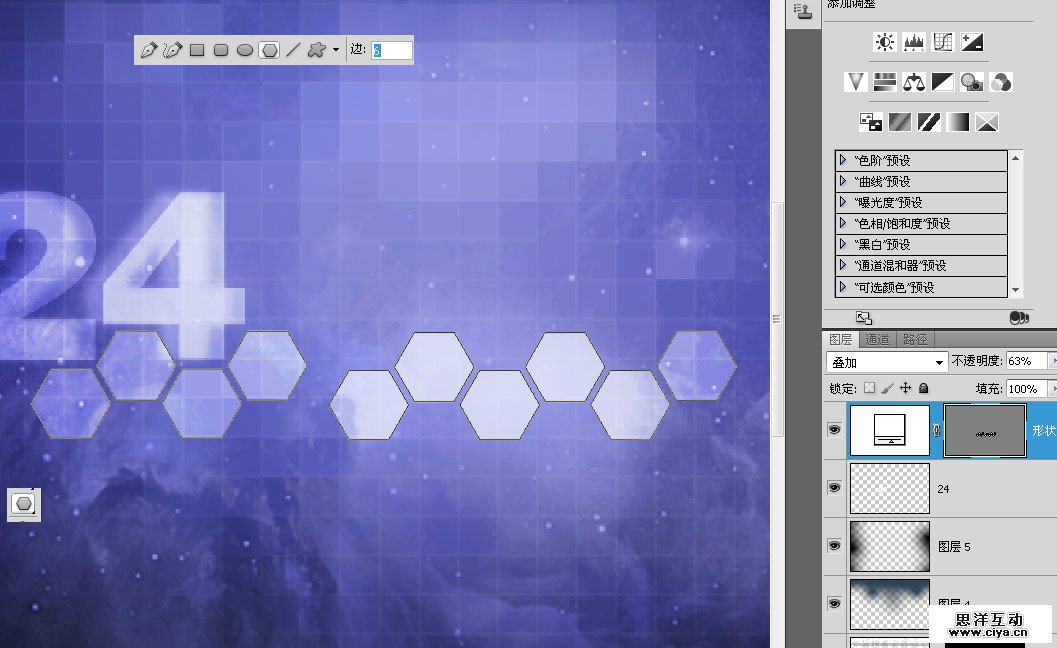Image resolution: width=1057 pixels, height=648 pixels.
Task: Click the 边 sides input field
Action: 391,50
